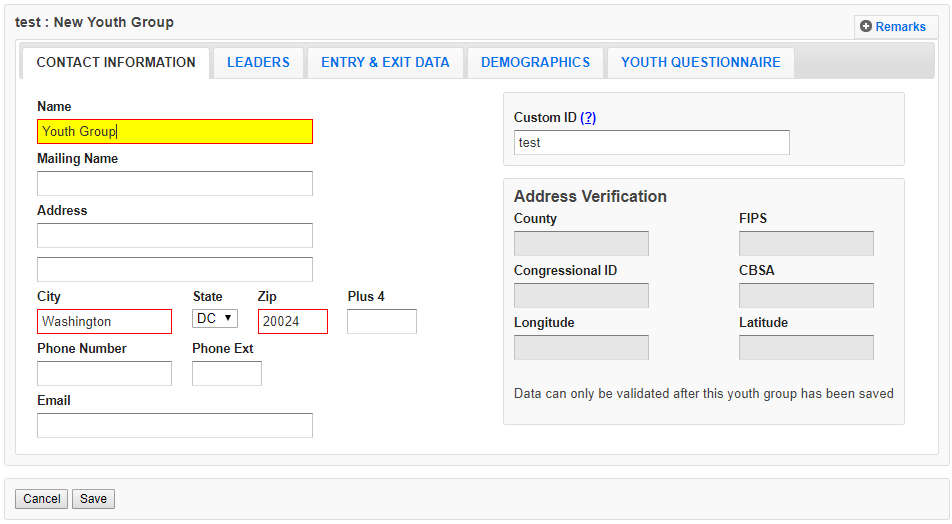This screenshot has width=952, height=524.
Task: Click the Cancel button
Action: point(42,499)
